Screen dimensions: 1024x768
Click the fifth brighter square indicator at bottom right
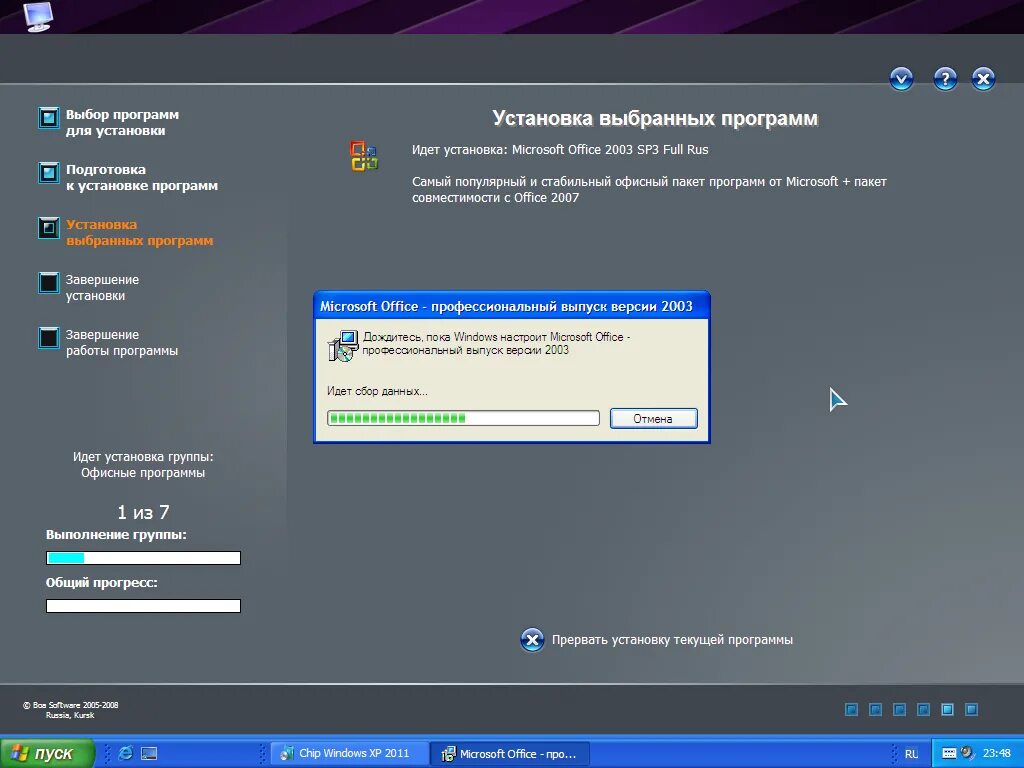[947, 709]
